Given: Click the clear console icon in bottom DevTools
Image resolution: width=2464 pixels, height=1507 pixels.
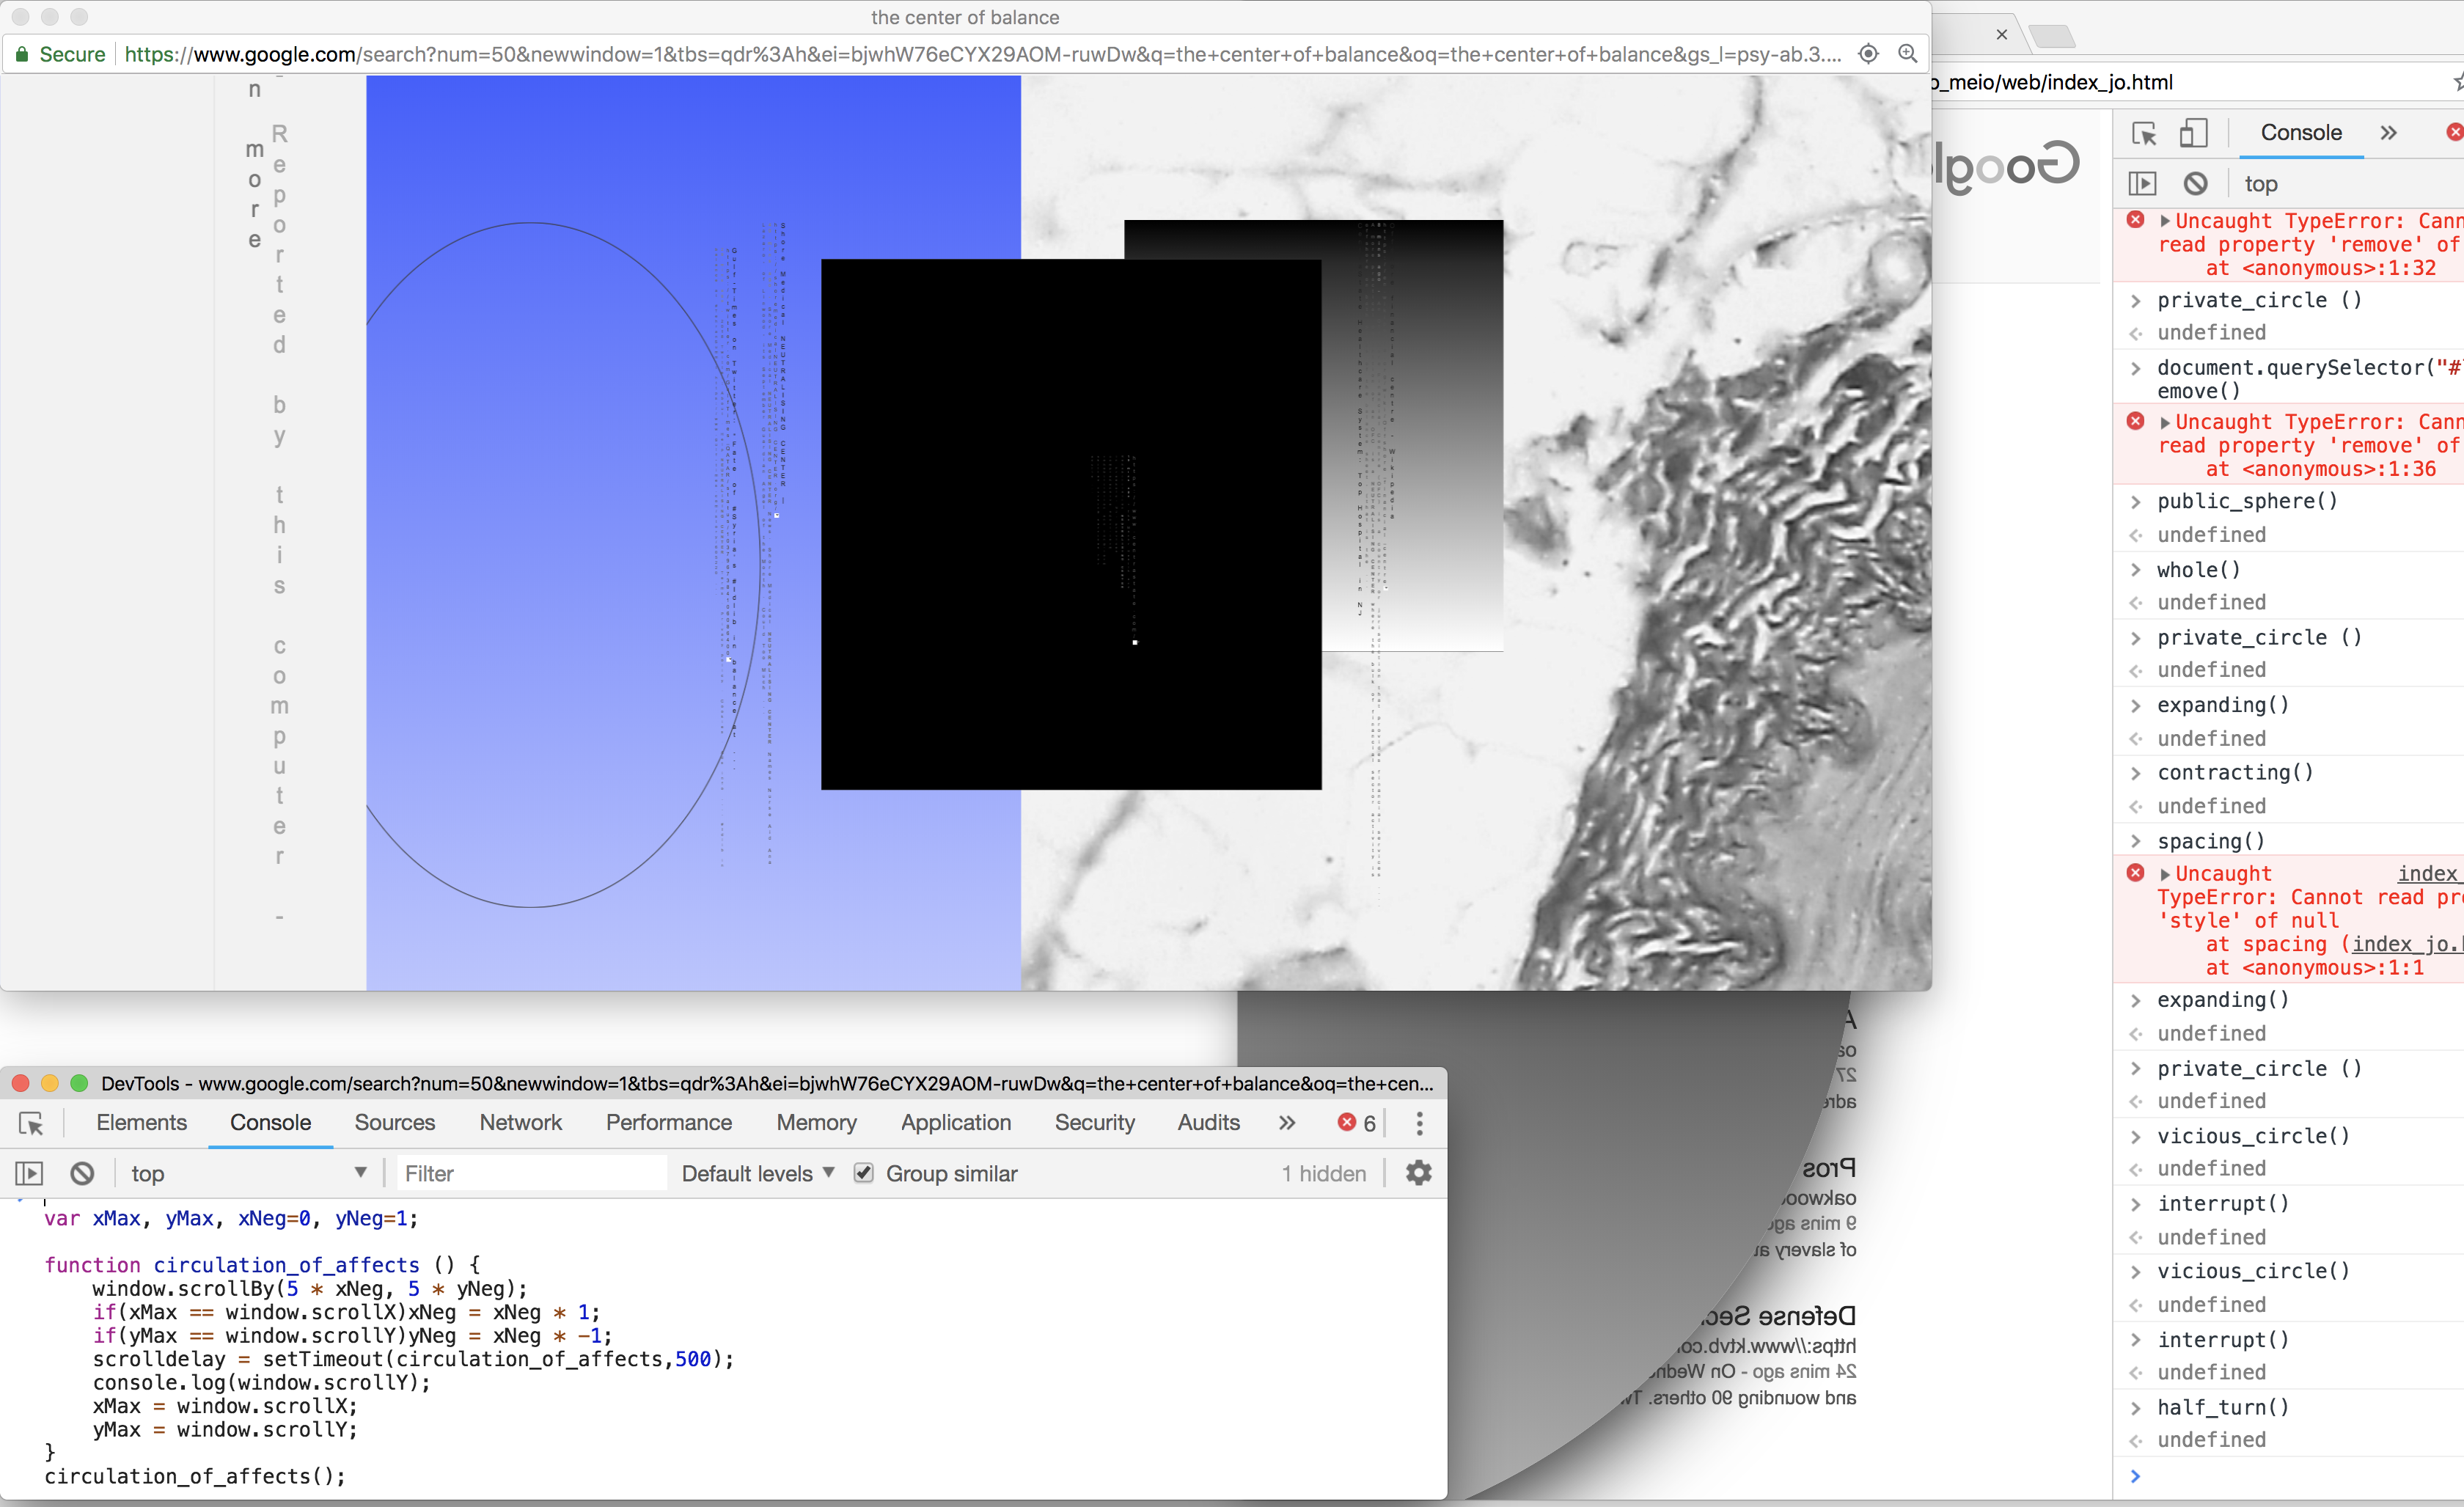Looking at the screenshot, I should pos(82,1173).
